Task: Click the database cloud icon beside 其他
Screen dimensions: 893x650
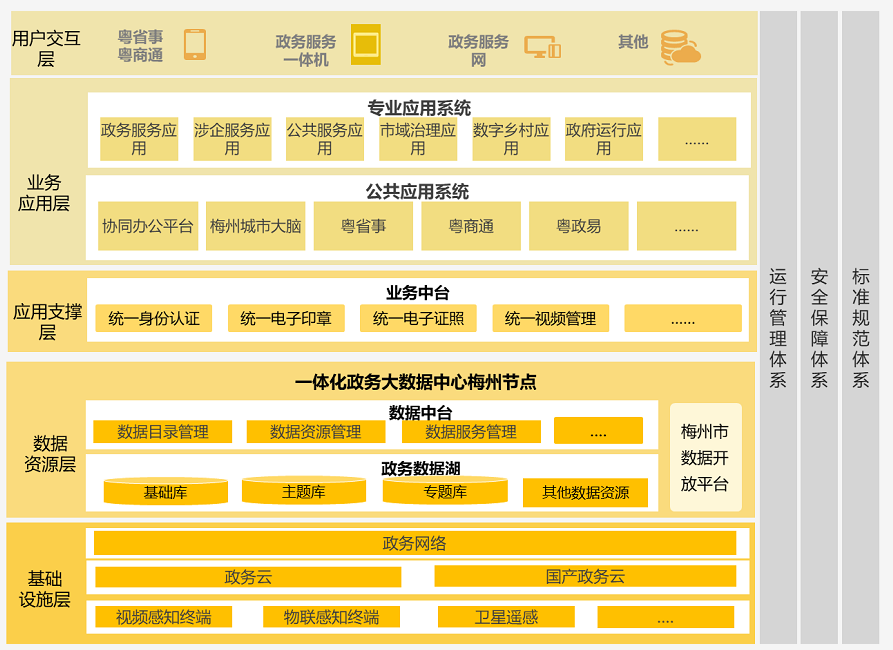Action: [x=680, y=47]
